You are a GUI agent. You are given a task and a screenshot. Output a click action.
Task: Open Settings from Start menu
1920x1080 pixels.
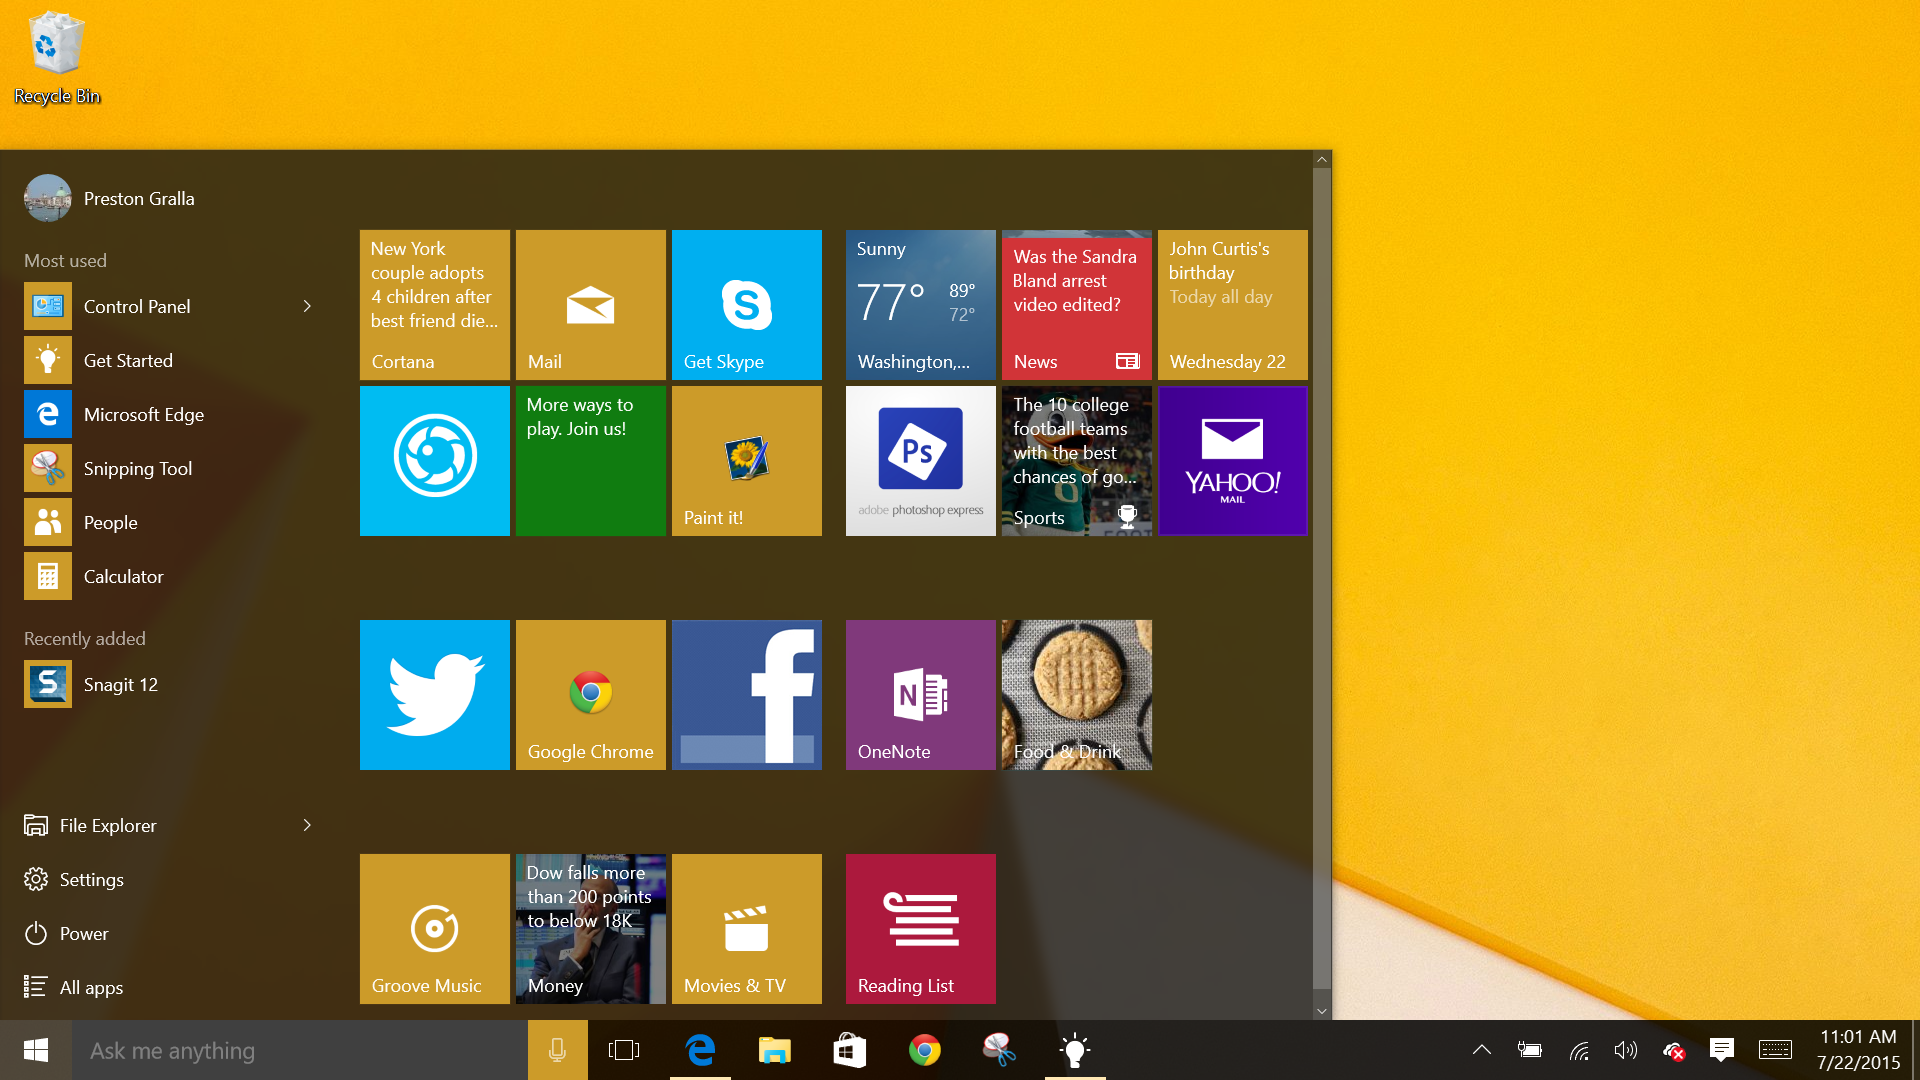tap(90, 878)
